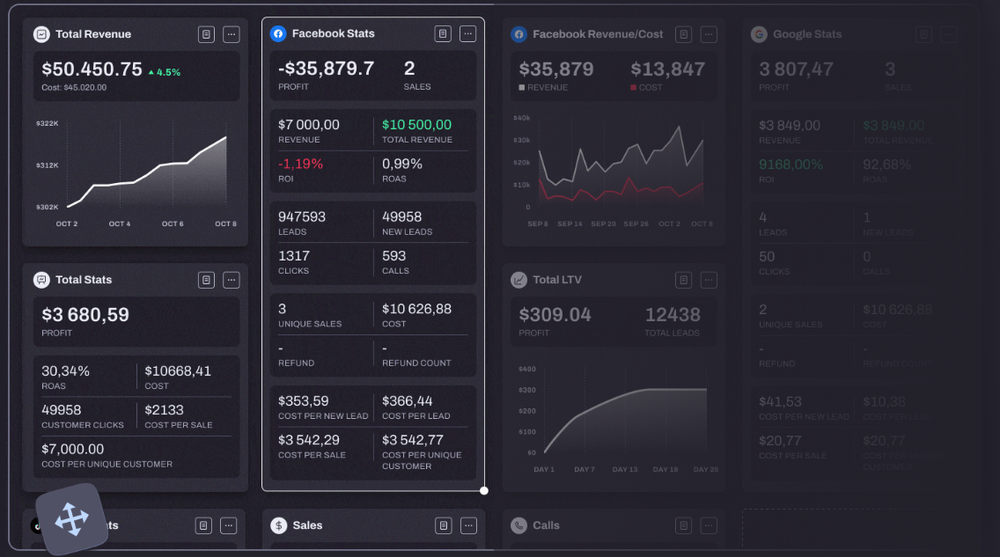Click the Total Revenue chart logo icon

[x=41, y=34]
